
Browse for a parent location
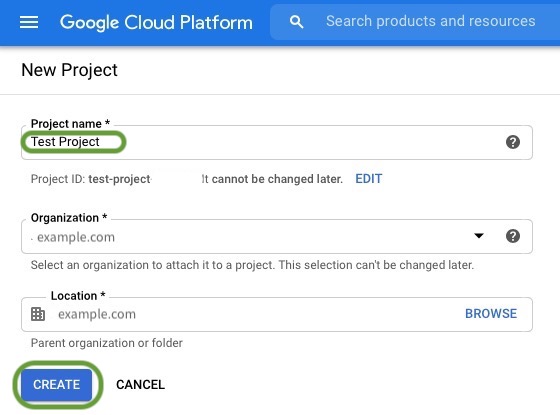[x=491, y=314]
